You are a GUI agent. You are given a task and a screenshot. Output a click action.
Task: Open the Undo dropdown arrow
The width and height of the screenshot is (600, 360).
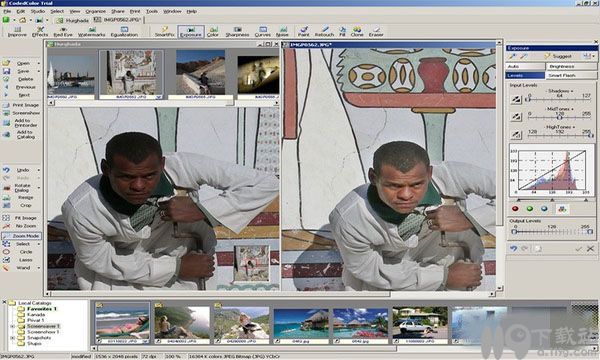tap(39, 170)
